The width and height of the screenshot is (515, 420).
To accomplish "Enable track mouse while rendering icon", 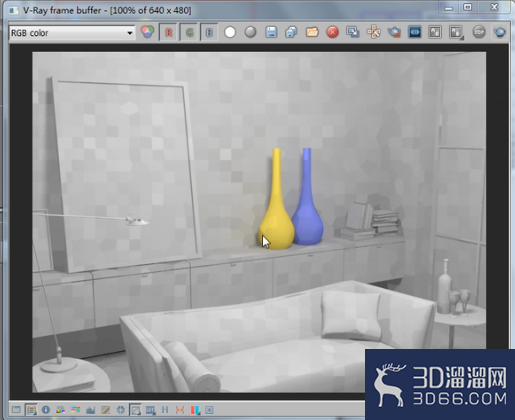I will click(x=373, y=32).
